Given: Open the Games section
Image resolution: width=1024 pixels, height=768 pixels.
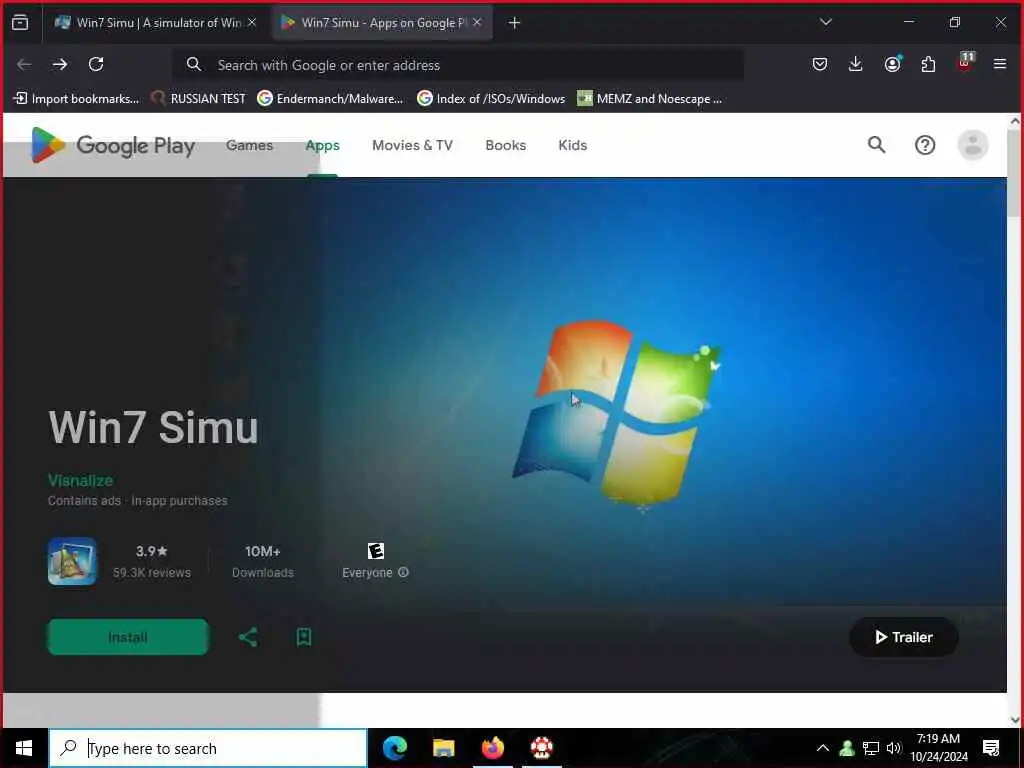Looking at the screenshot, I should pos(249,145).
